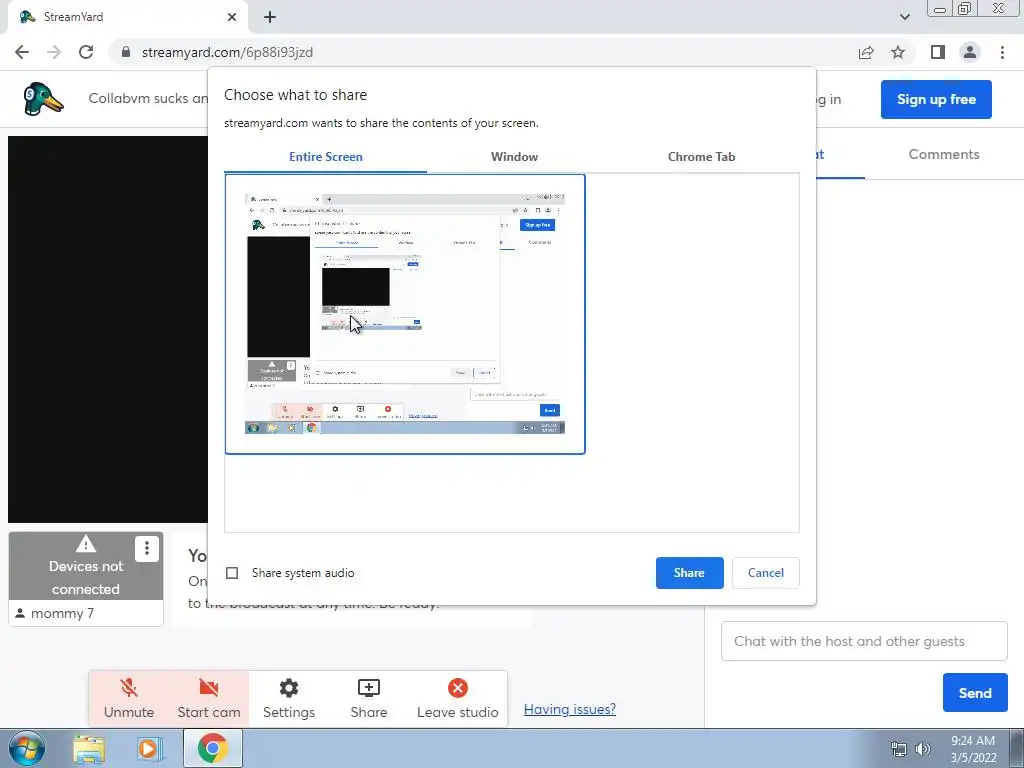Click the Chrome taskbar icon
The image size is (1024, 768).
pyautogui.click(x=212, y=749)
